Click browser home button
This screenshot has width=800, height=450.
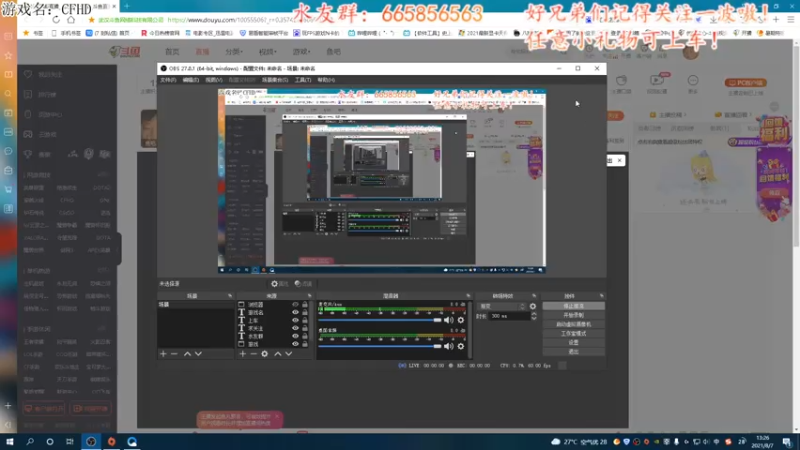(71, 20)
